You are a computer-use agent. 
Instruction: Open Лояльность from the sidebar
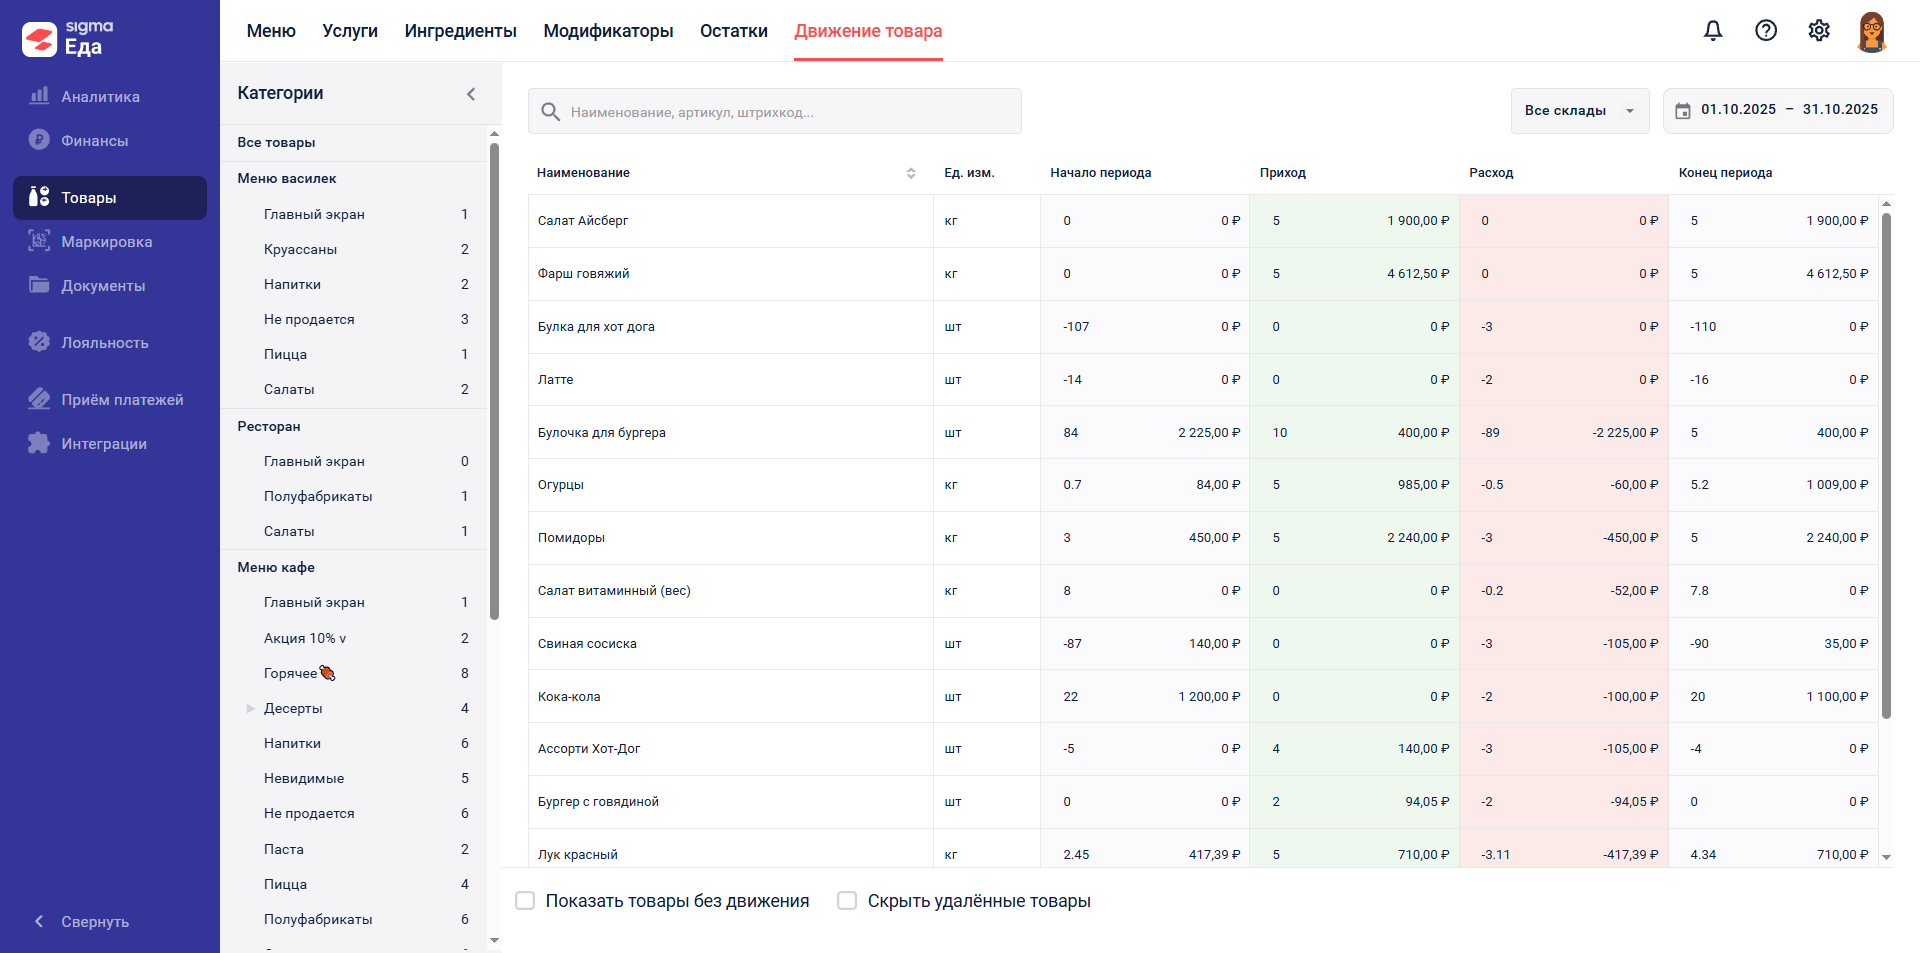click(x=104, y=343)
